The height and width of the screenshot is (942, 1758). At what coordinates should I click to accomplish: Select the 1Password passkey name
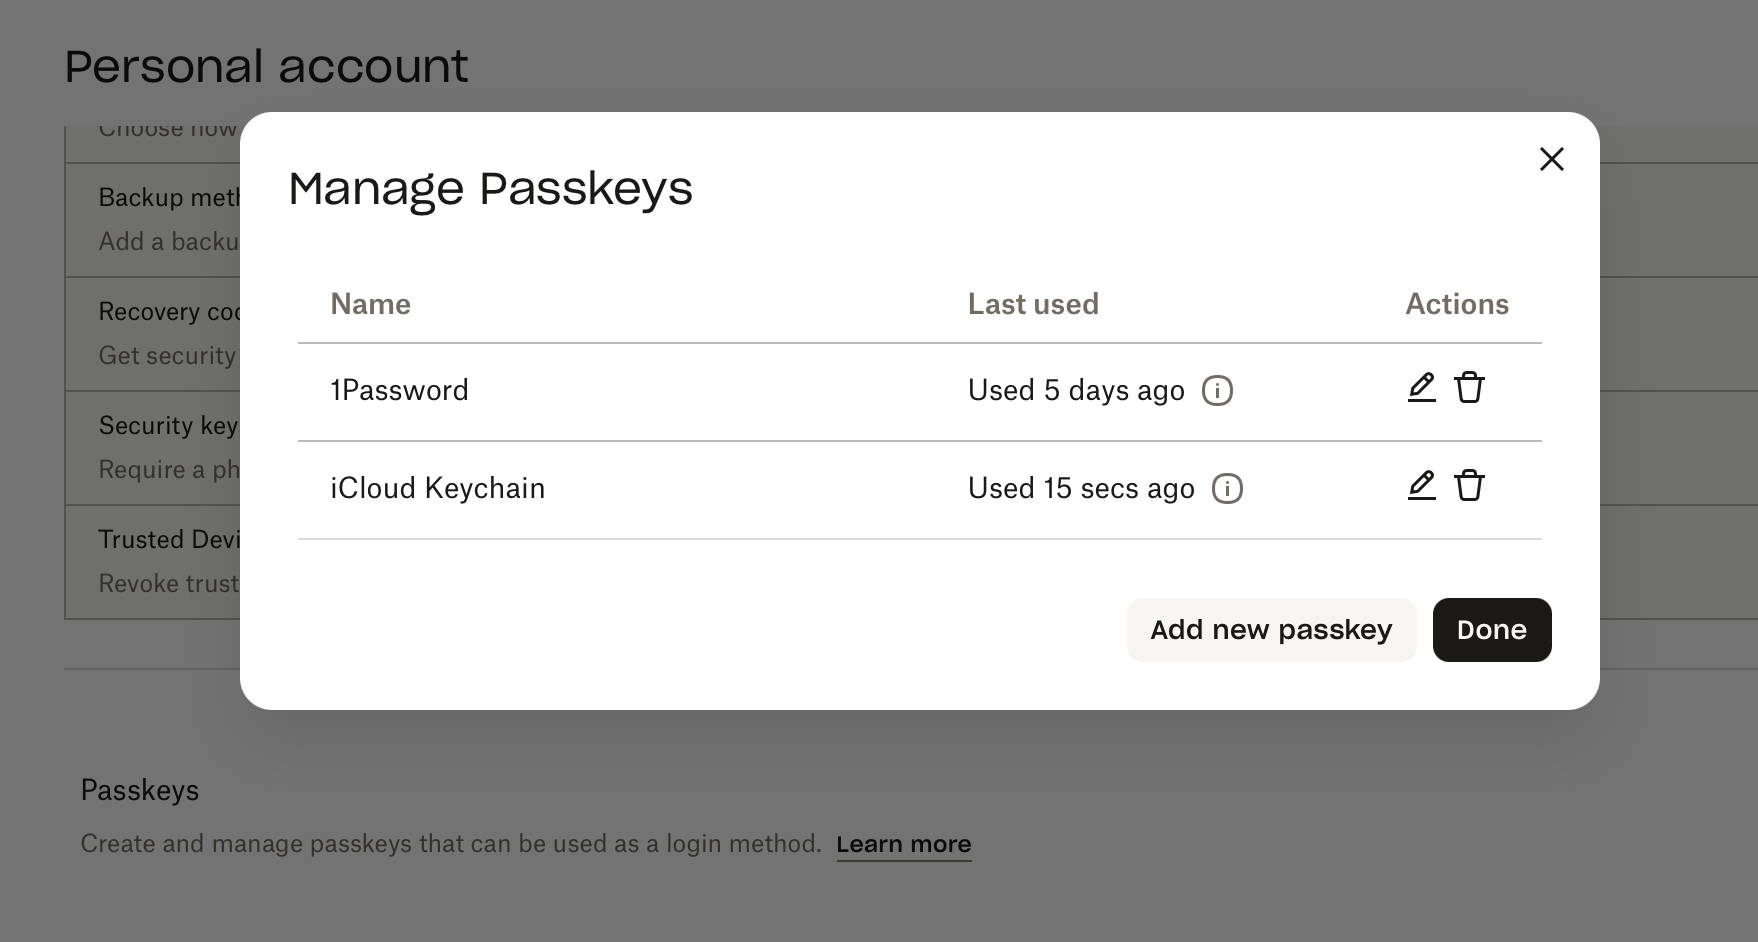pos(399,390)
